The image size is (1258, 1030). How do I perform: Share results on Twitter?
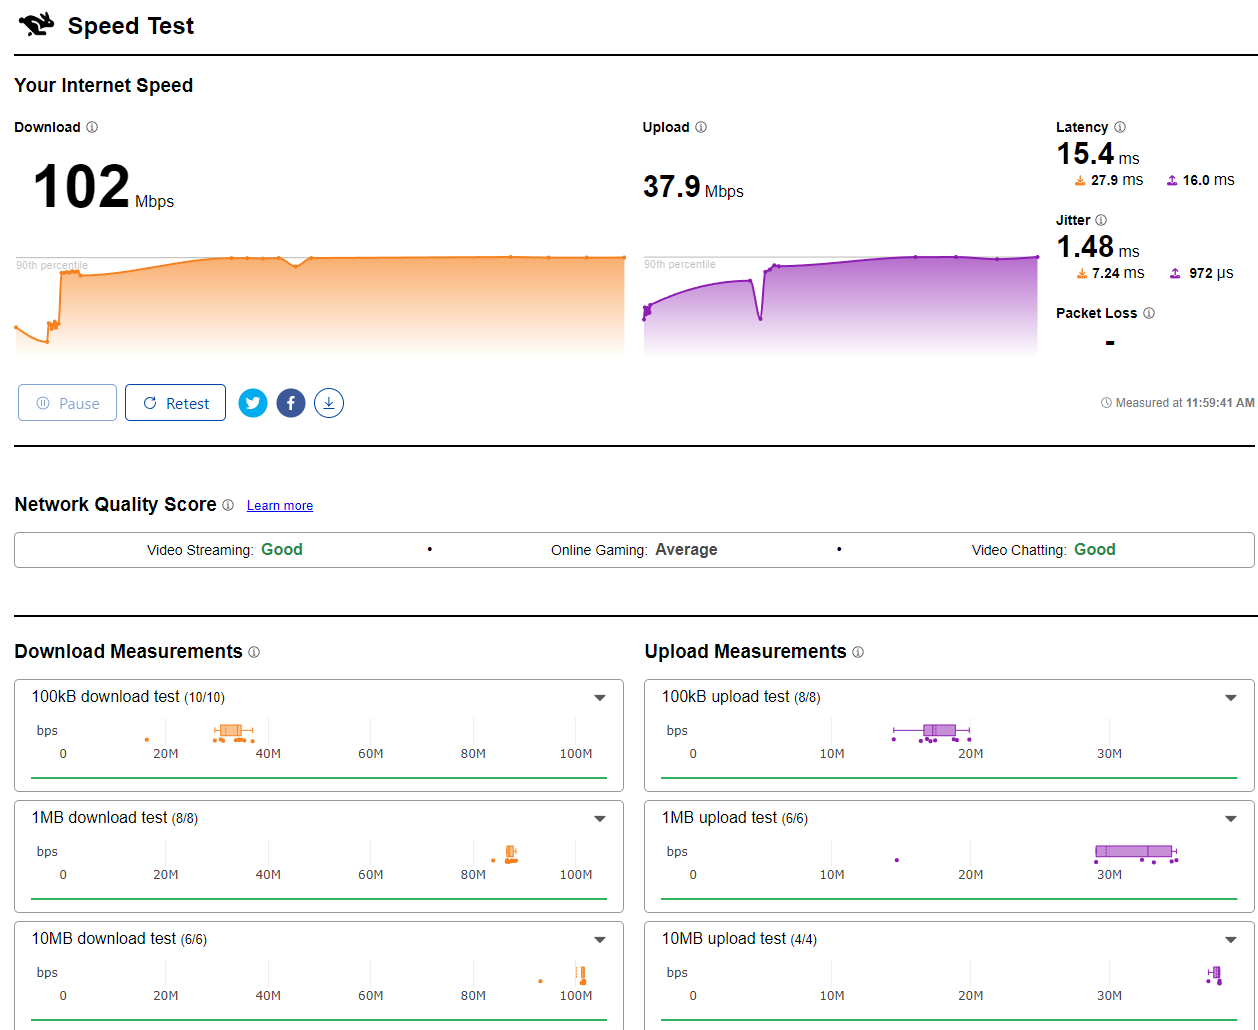pos(253,403)
